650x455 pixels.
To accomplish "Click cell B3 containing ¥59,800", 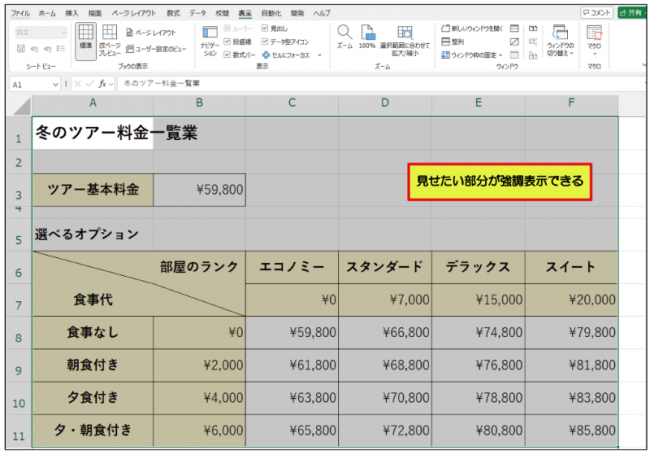I will pos(199,189).
